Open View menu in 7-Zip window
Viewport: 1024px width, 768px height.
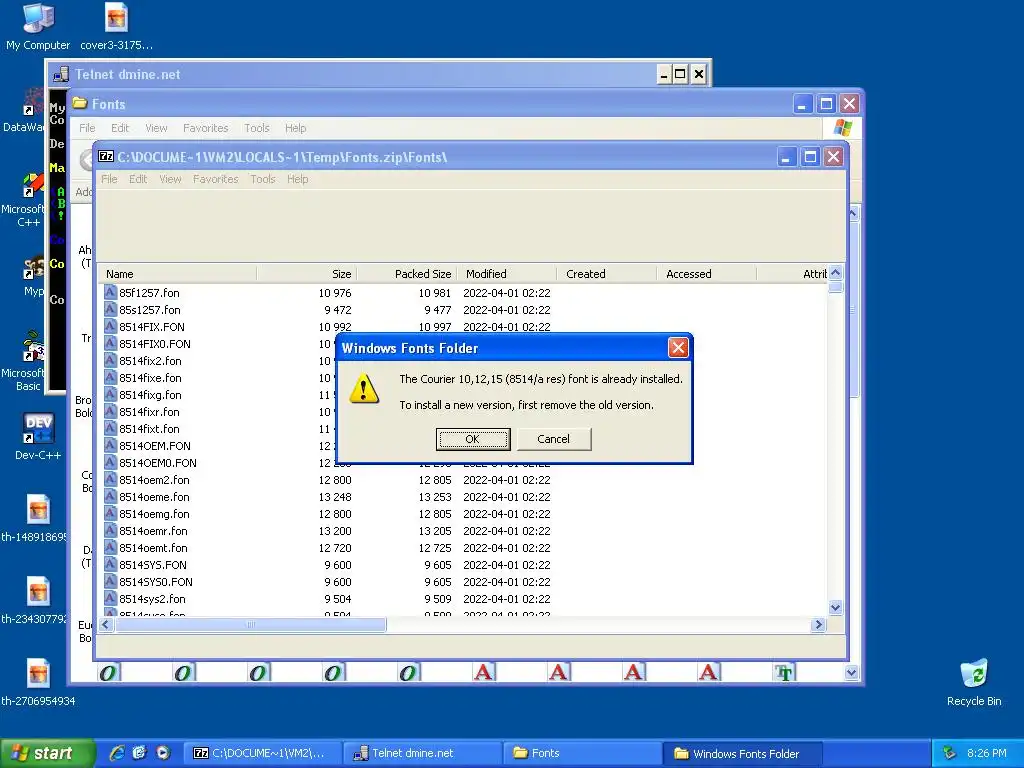[x=170, y=179]
